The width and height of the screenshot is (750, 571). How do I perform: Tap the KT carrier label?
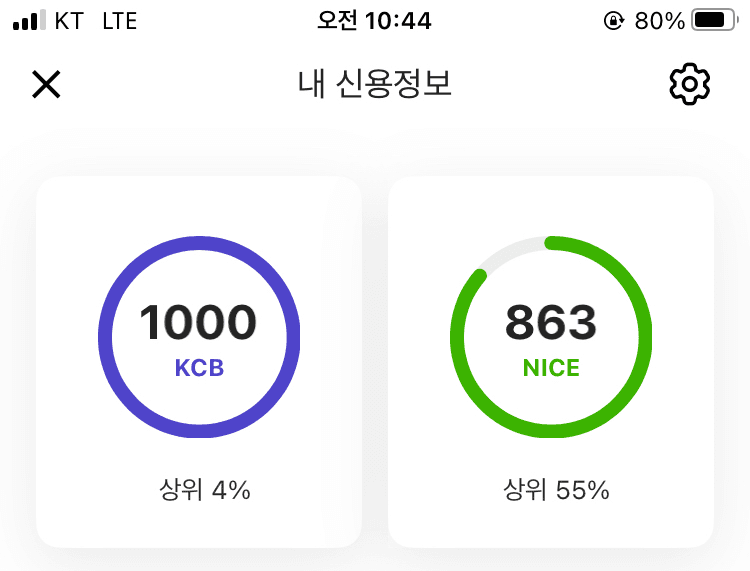pos(69,20)
